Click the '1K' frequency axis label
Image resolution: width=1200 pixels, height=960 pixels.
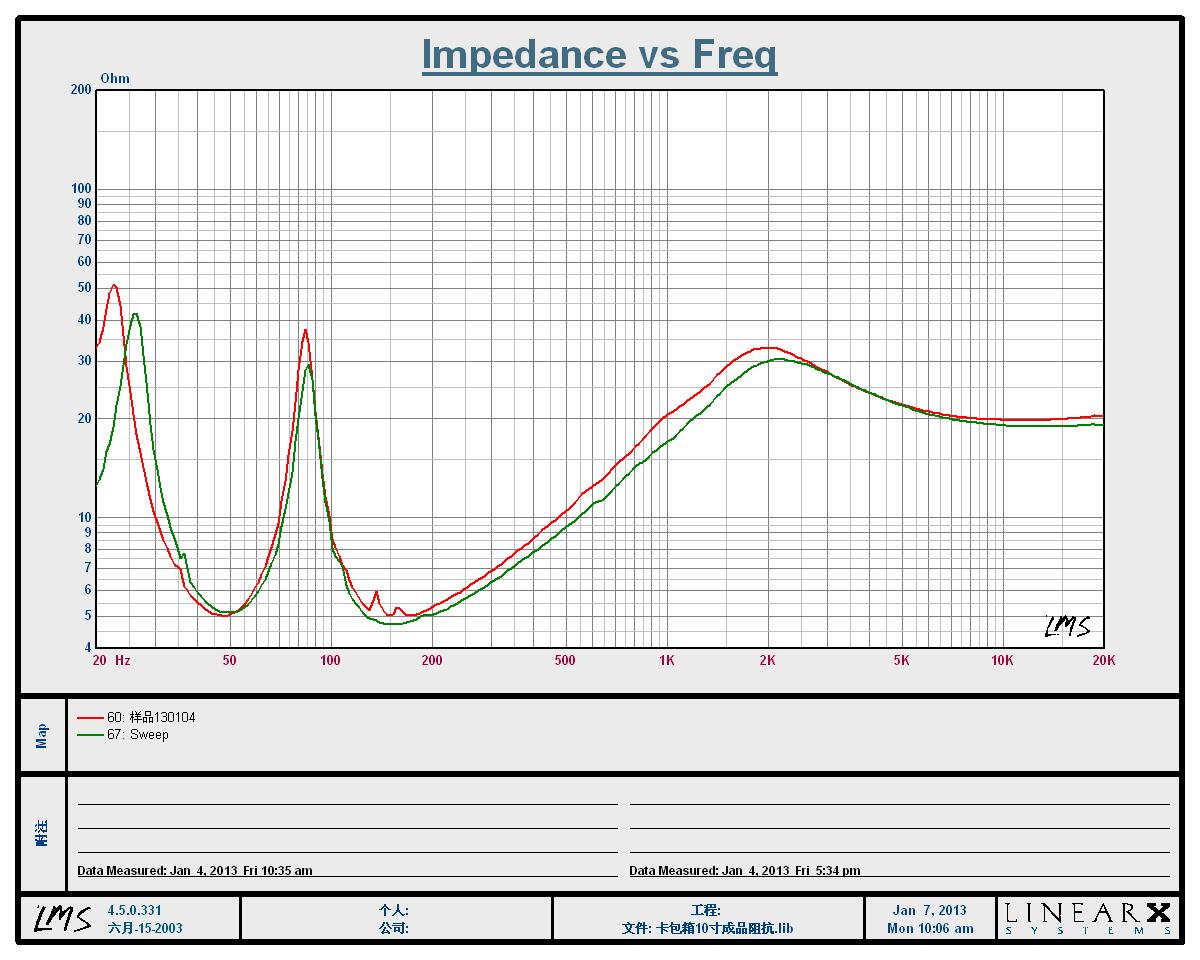666,660
